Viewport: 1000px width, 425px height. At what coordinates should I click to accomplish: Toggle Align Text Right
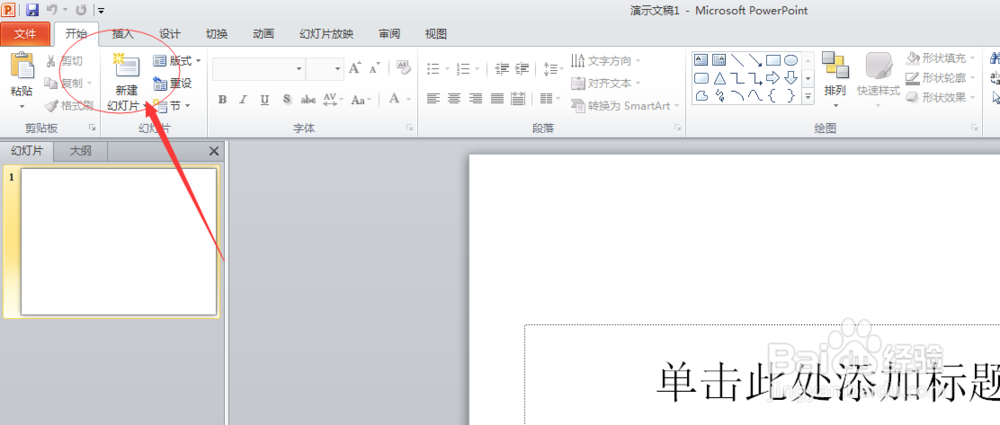point(476,98)
